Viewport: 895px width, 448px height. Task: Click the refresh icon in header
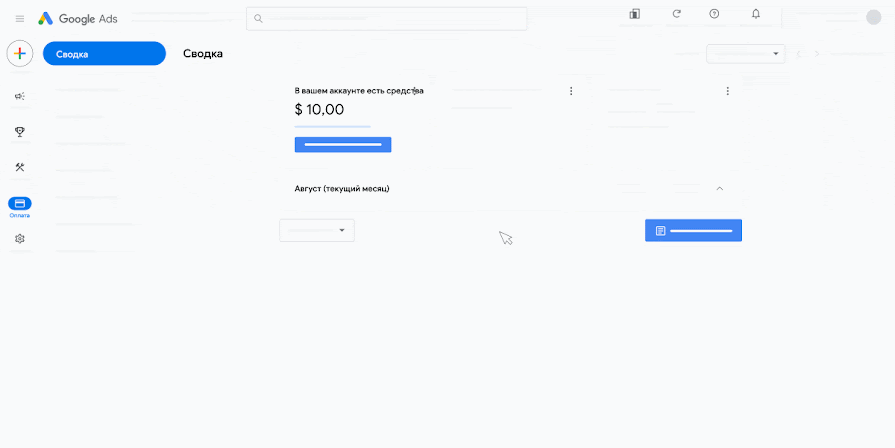pyautogui.click(x=677, y=14)
